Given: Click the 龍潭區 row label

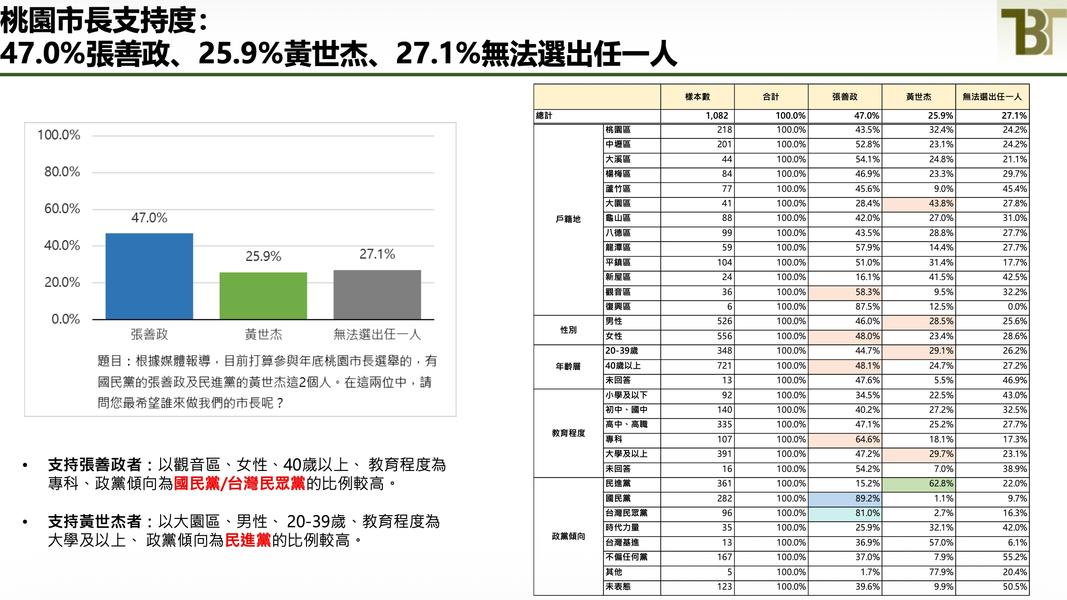Looking at the screenshot, I should click(618, 248).
